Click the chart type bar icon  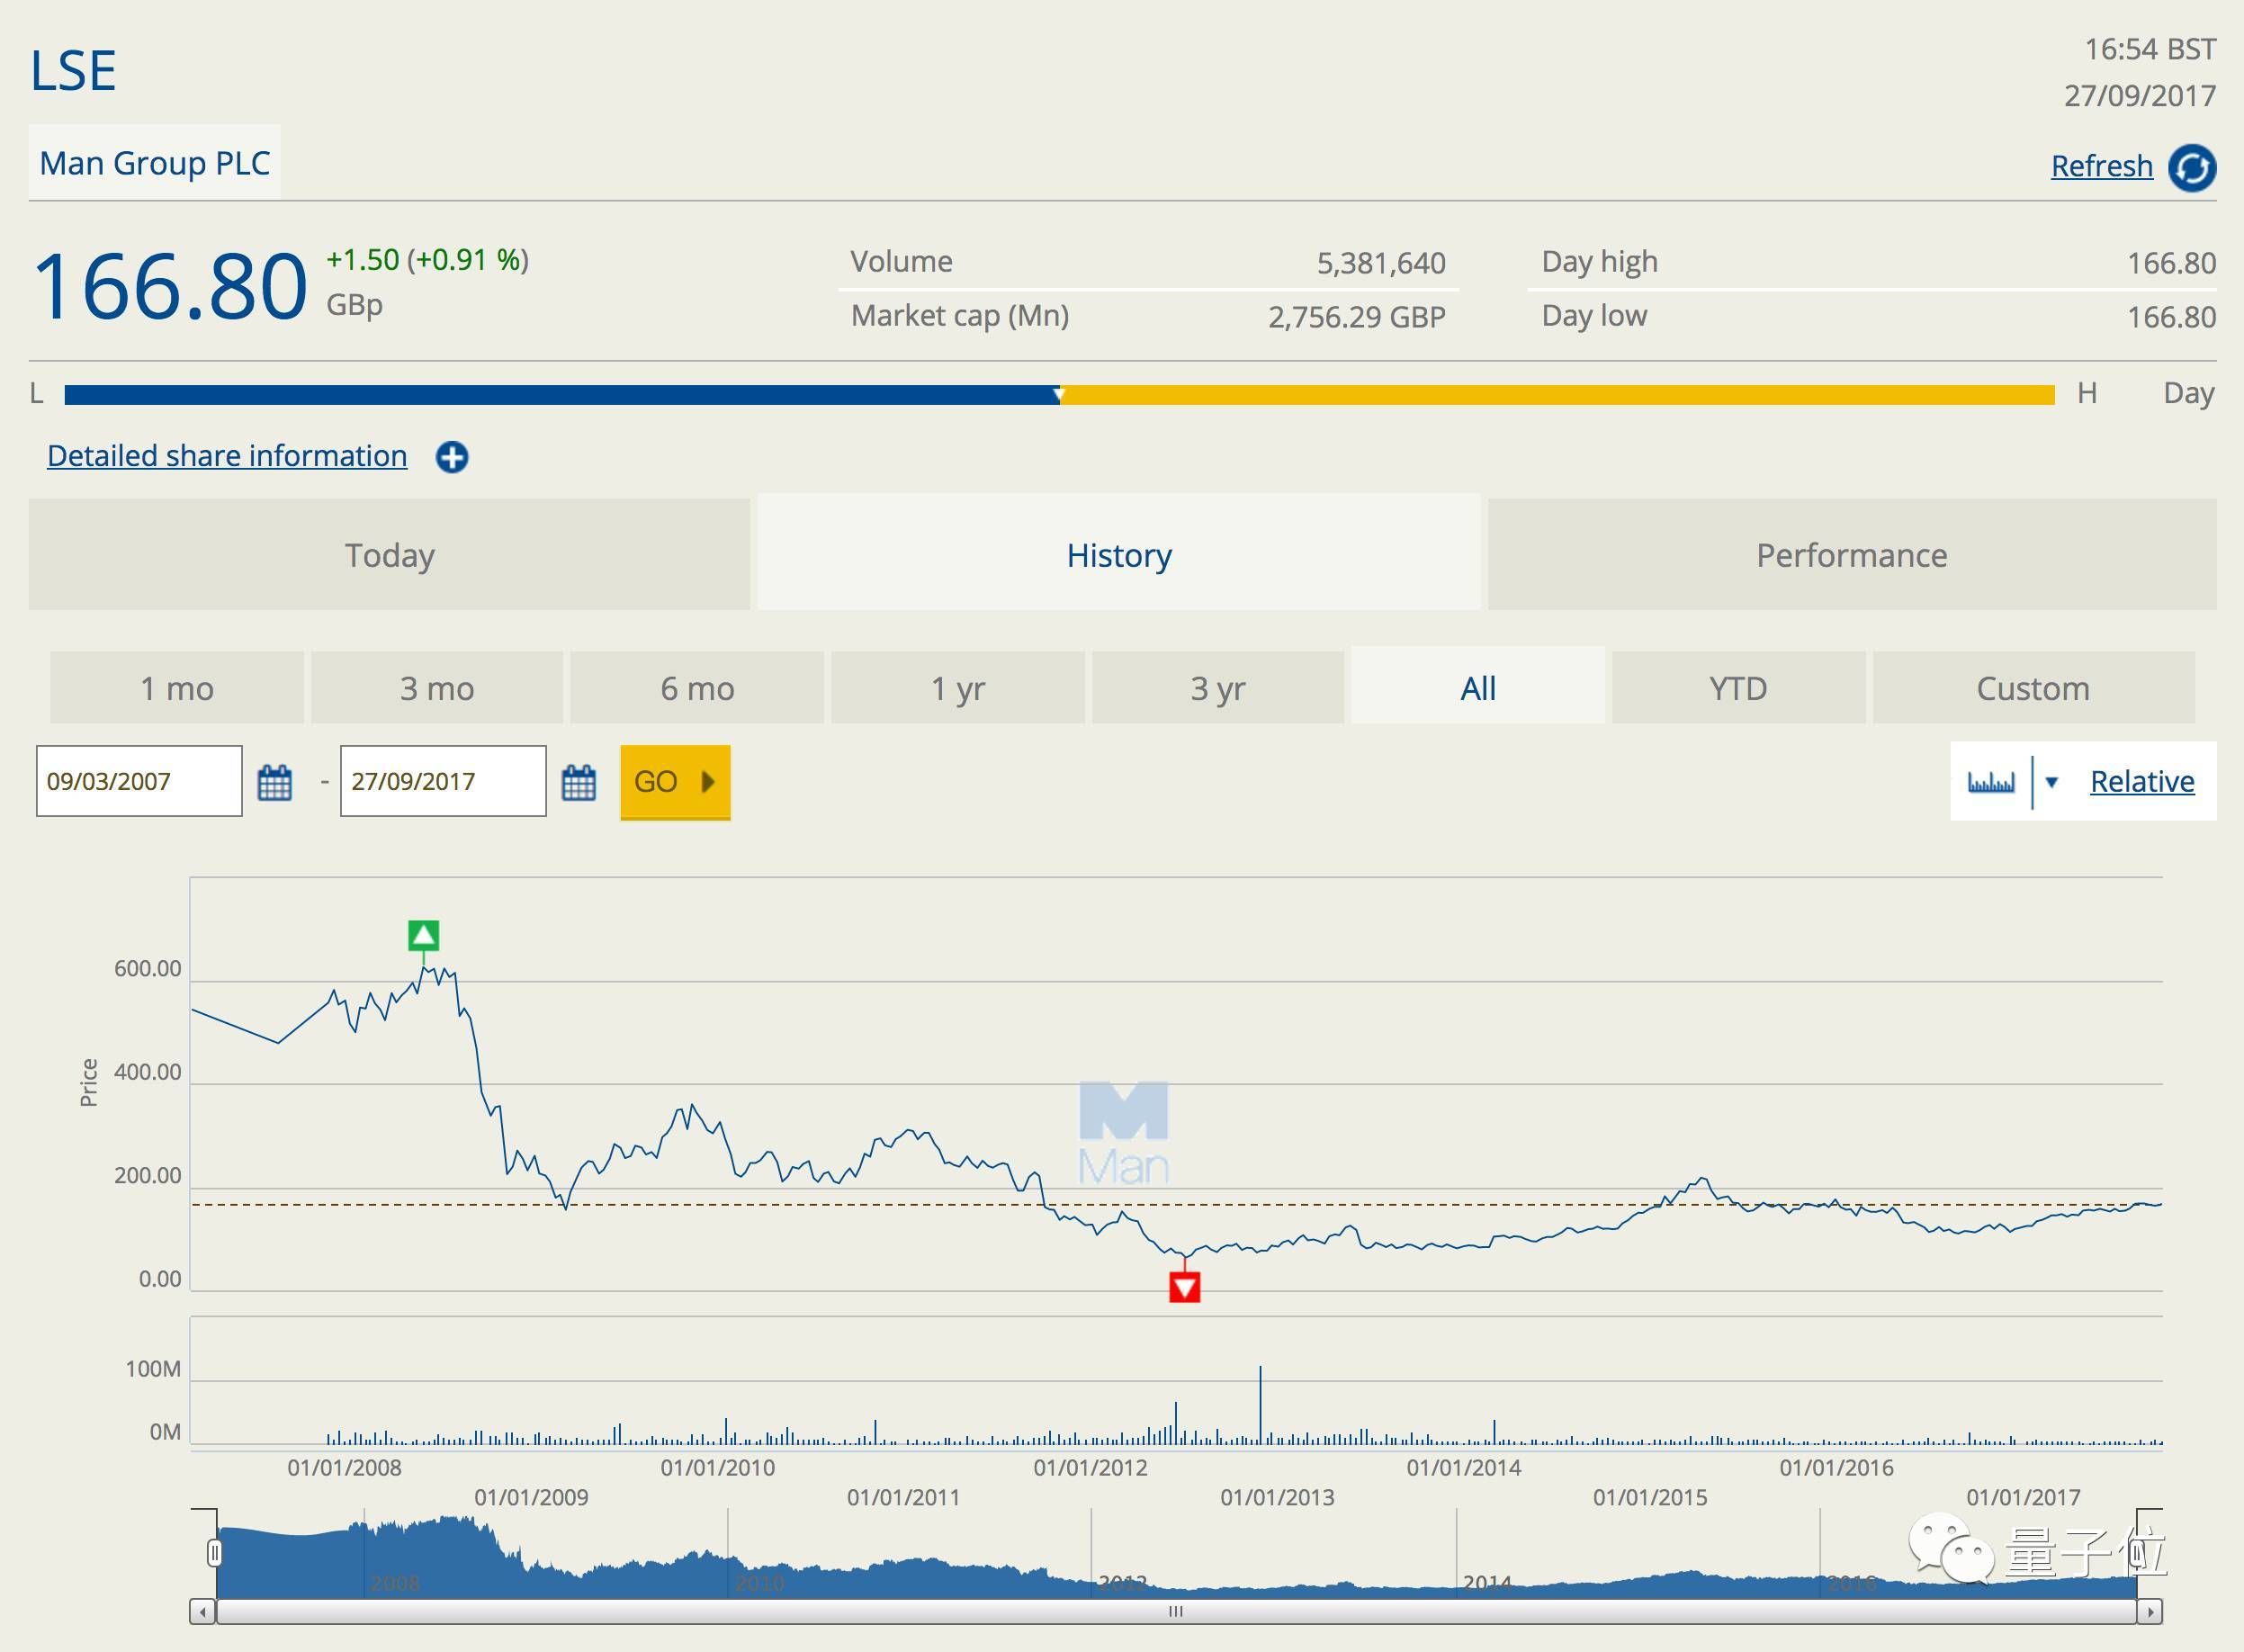coord(1991,782)
